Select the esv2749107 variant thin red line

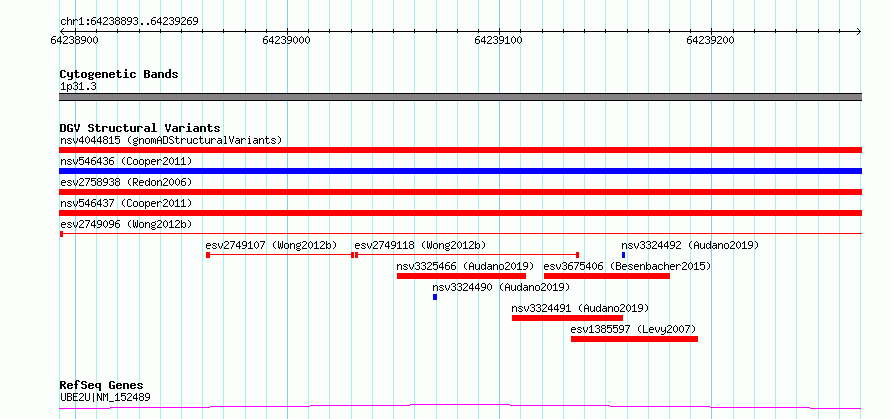280,255
